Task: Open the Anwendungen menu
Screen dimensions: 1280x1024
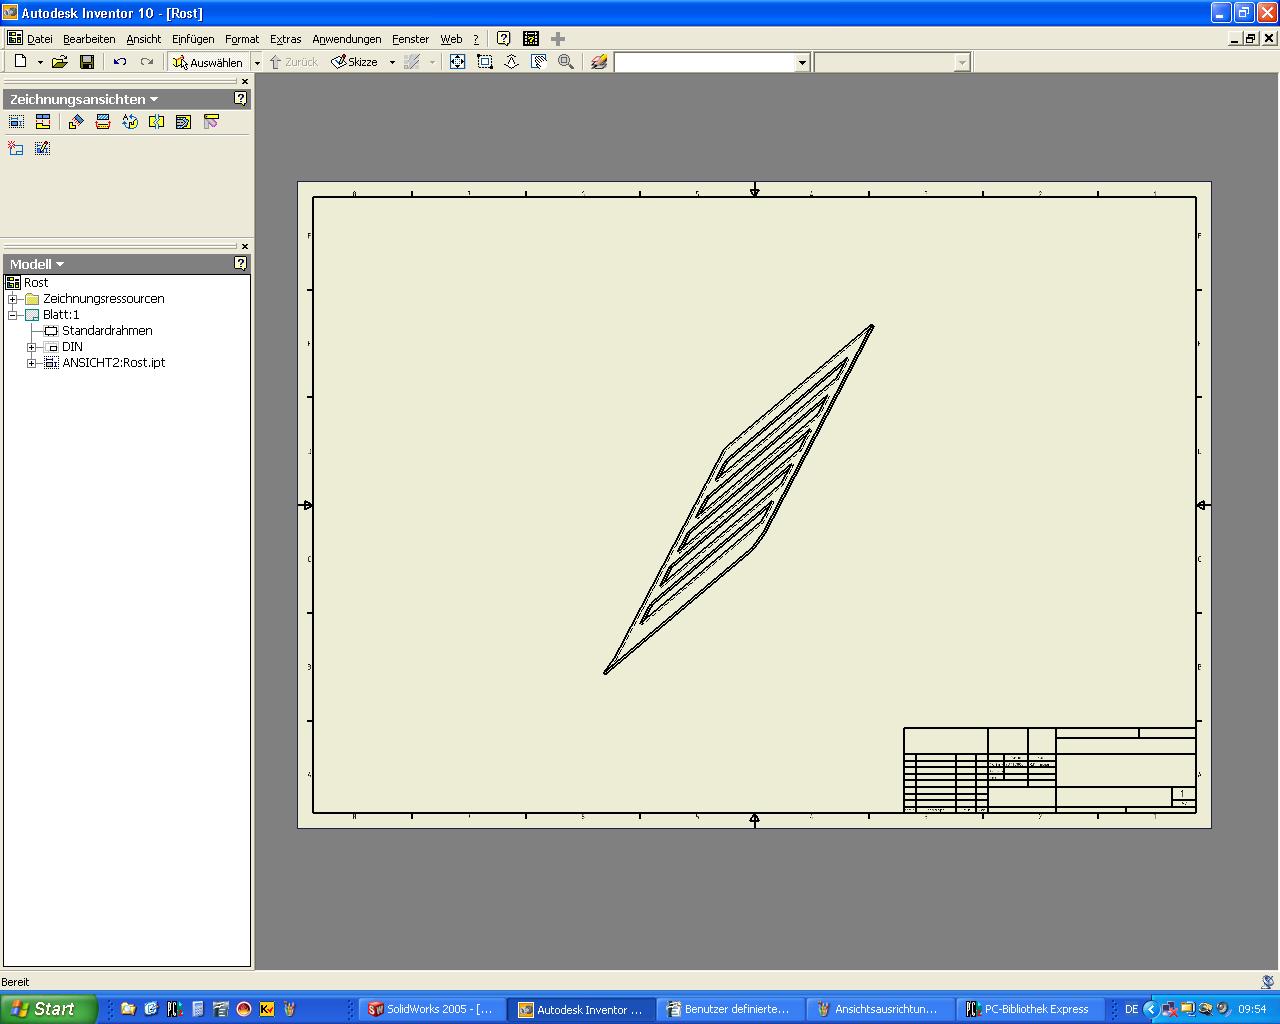Action: [x=347, y=39]
